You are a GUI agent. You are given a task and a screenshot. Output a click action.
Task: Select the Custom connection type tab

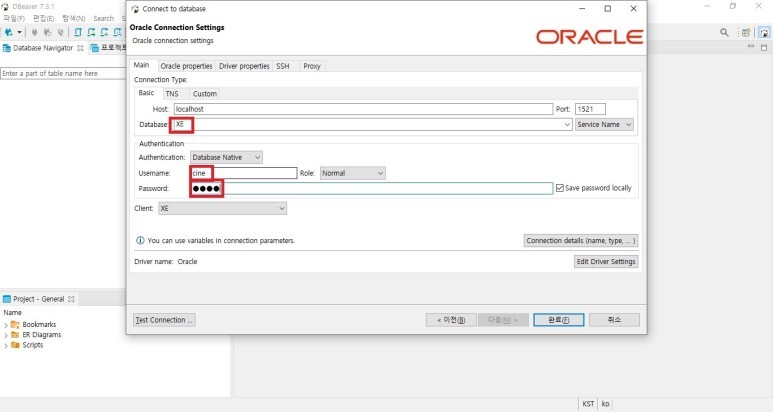pyautogui.click(x=205, y=94)
